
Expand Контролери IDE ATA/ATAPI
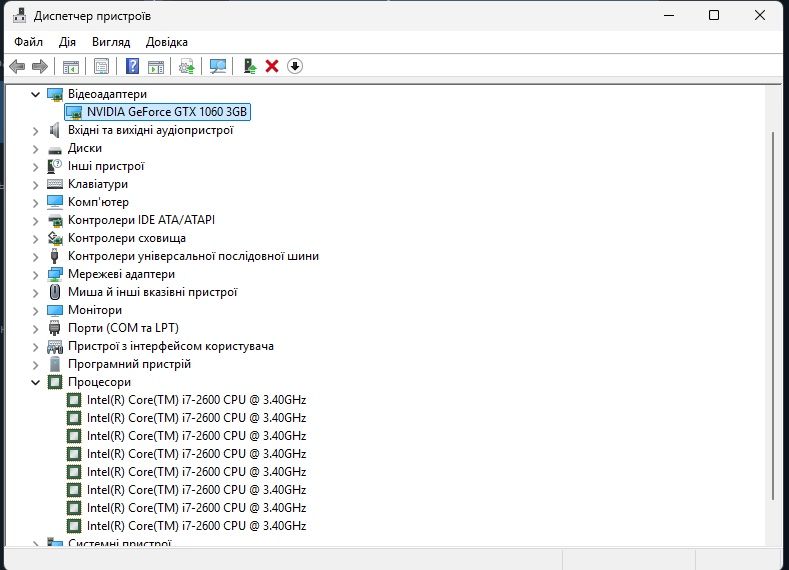click(35, 221)
